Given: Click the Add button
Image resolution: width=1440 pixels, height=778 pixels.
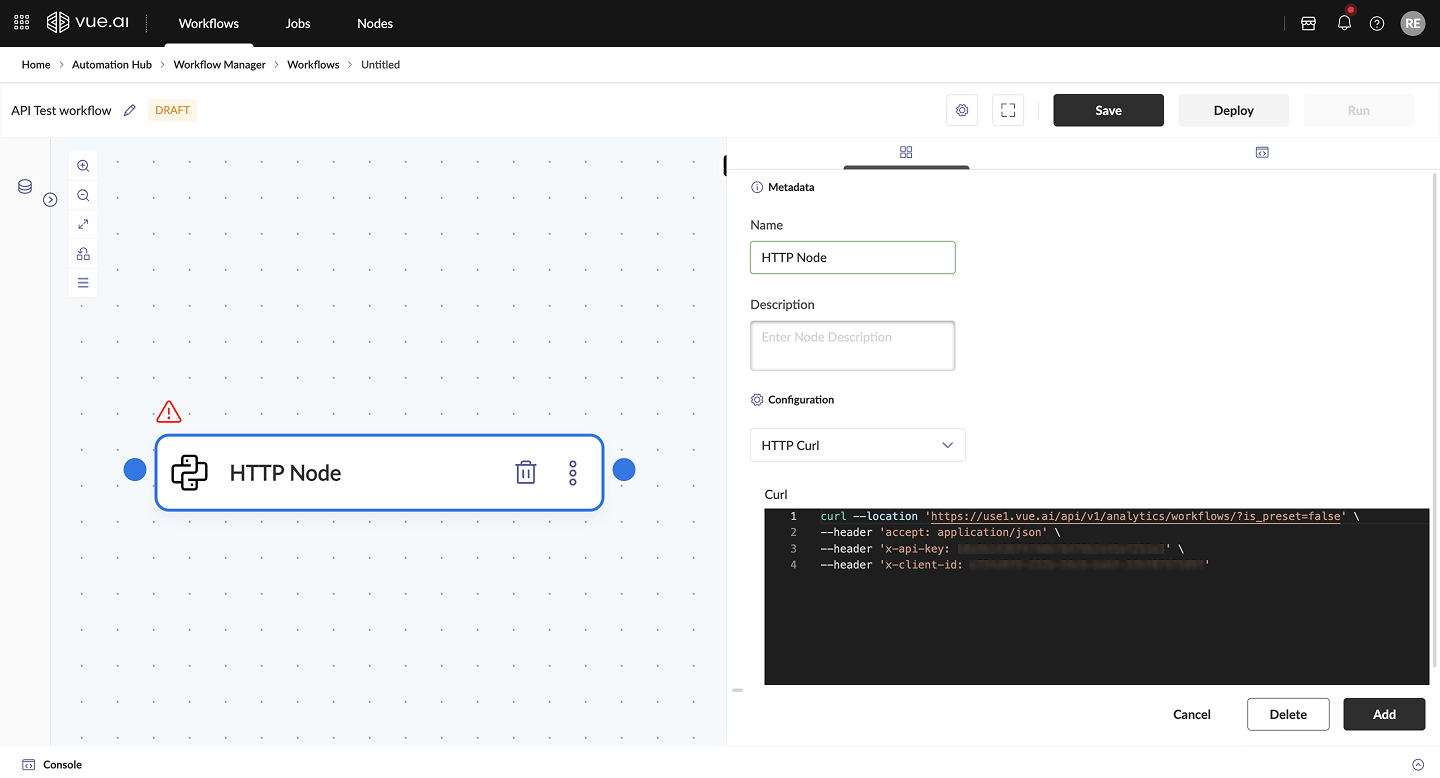Looking at the screenshot, I should pyautogui.click(x=1384, y=714).
